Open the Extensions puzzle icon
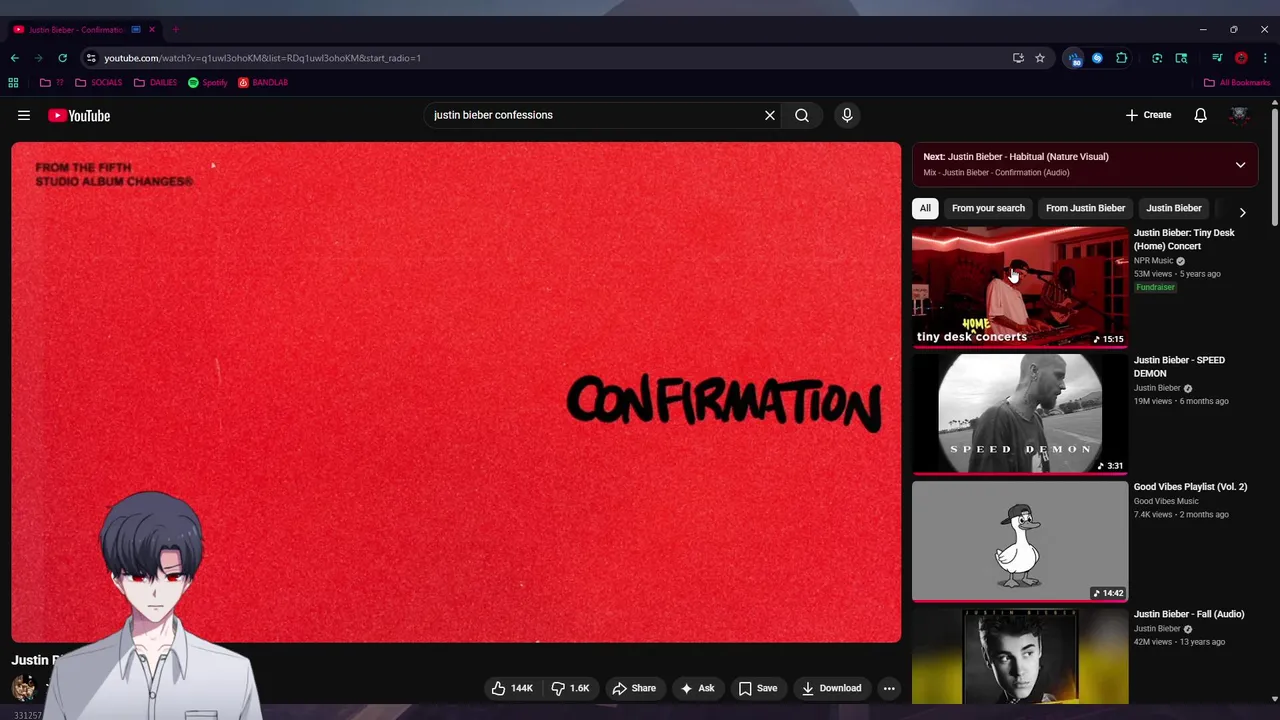The height and width of the screenshot is (720, 1280). click(x=1122, y=58)
